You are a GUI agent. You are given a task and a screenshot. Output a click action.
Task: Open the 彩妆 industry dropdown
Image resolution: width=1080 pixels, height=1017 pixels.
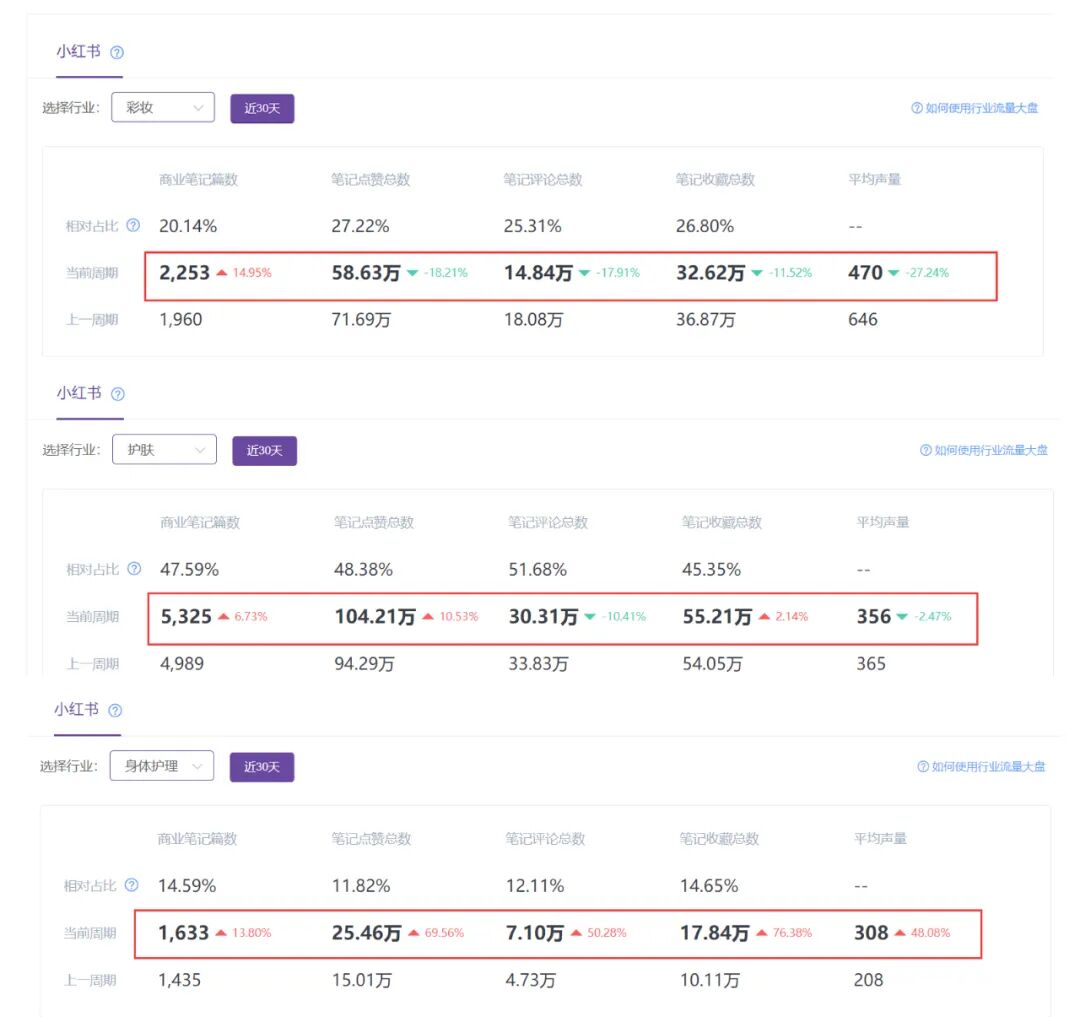click(x=163, y=107)
